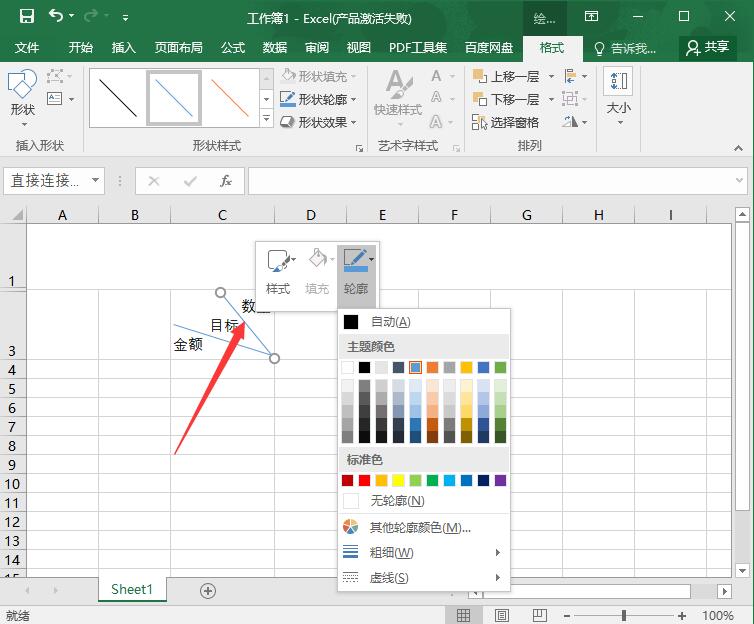Switch to the Sheet1 worksheet tab
The image size is (754, 624).
(132, 590)
